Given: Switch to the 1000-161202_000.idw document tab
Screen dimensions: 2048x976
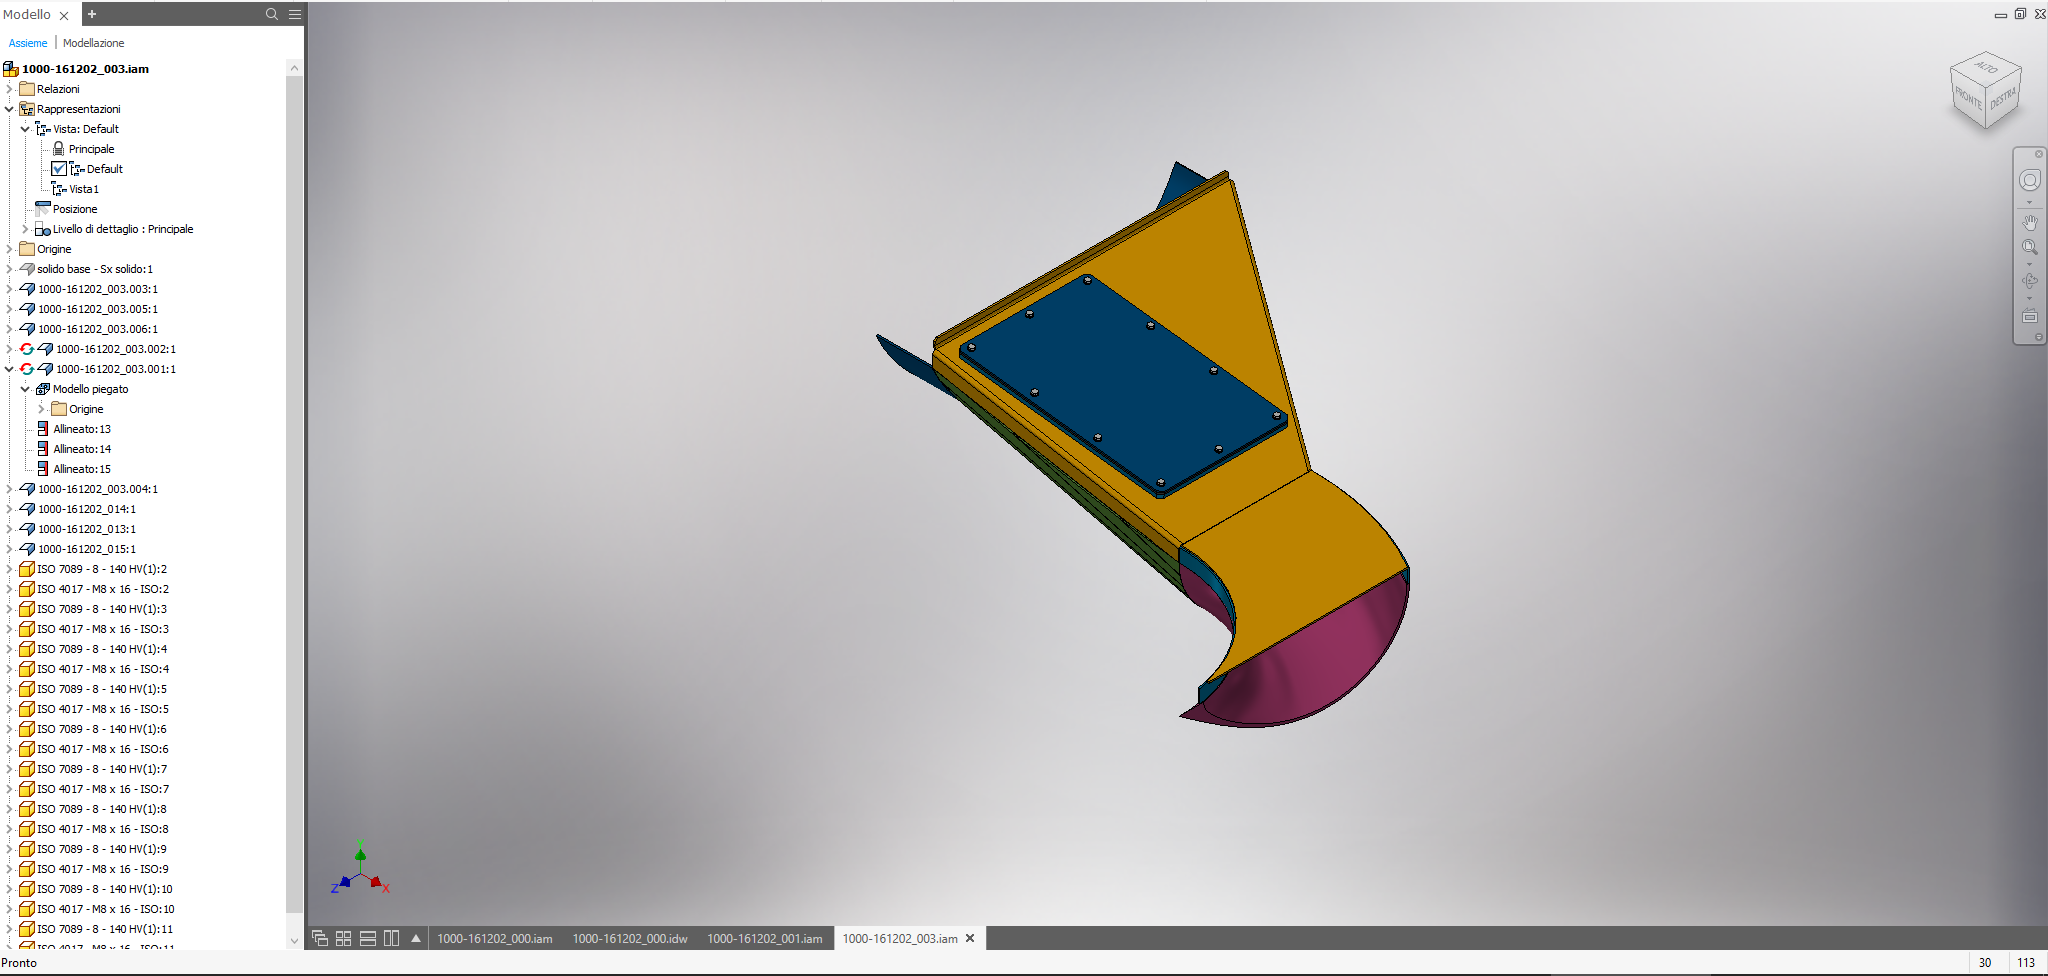Looking at the screenshot, I should pos(629,938).
